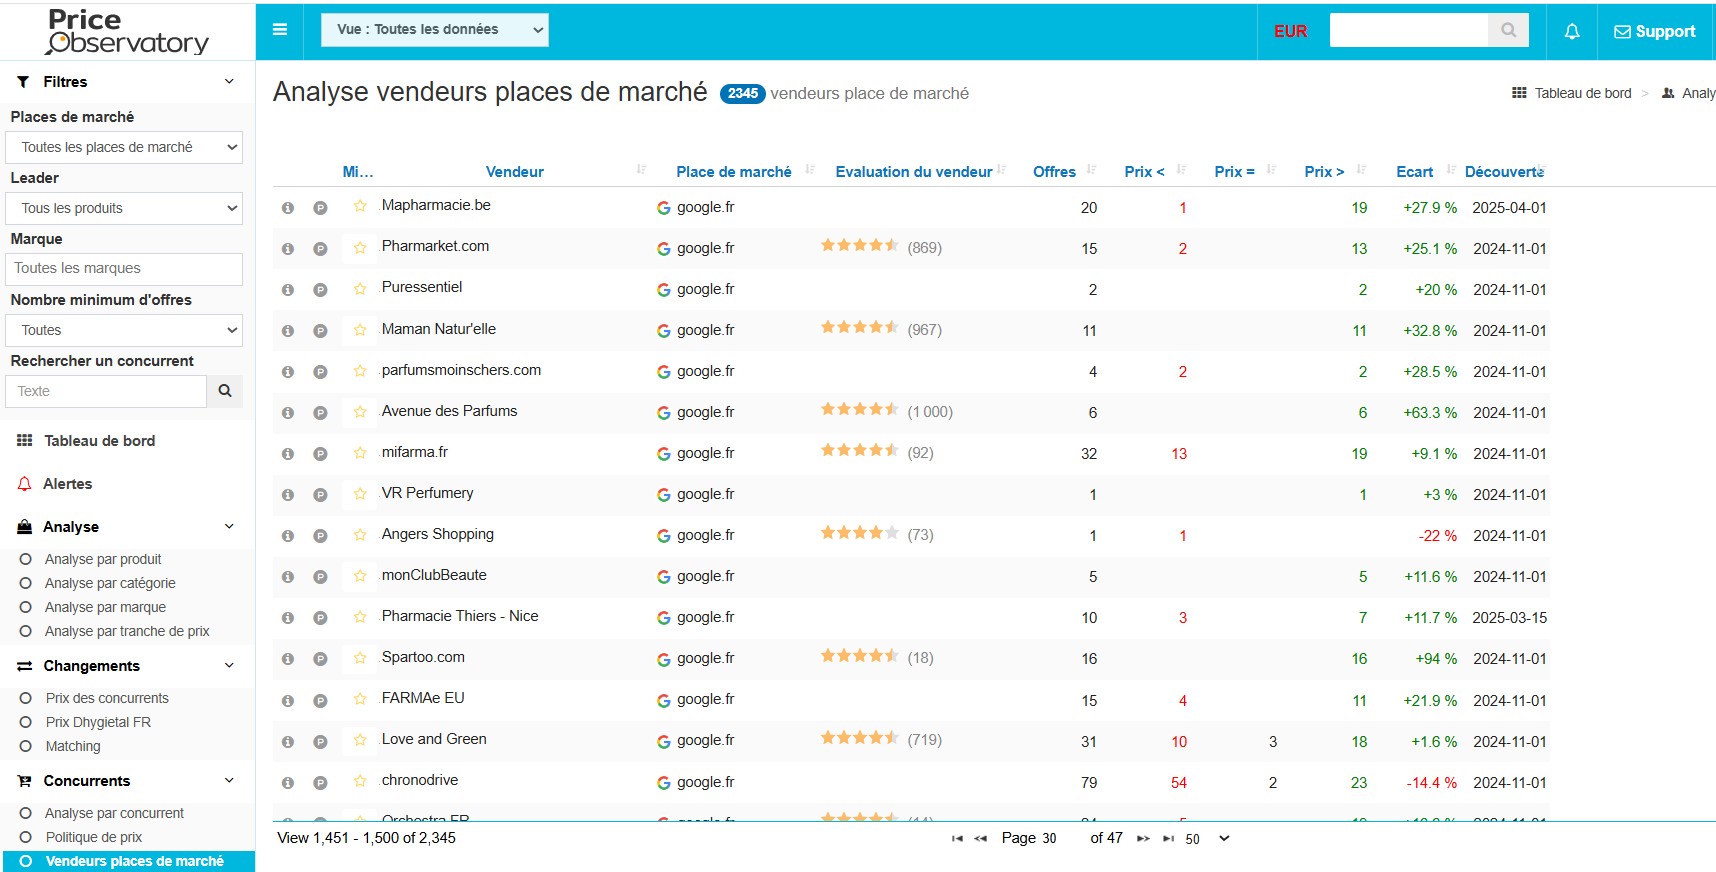Click the Price Observatory logo
Image resolution: width=1716 pixels, height=872 pixels.
coord(127,31)
